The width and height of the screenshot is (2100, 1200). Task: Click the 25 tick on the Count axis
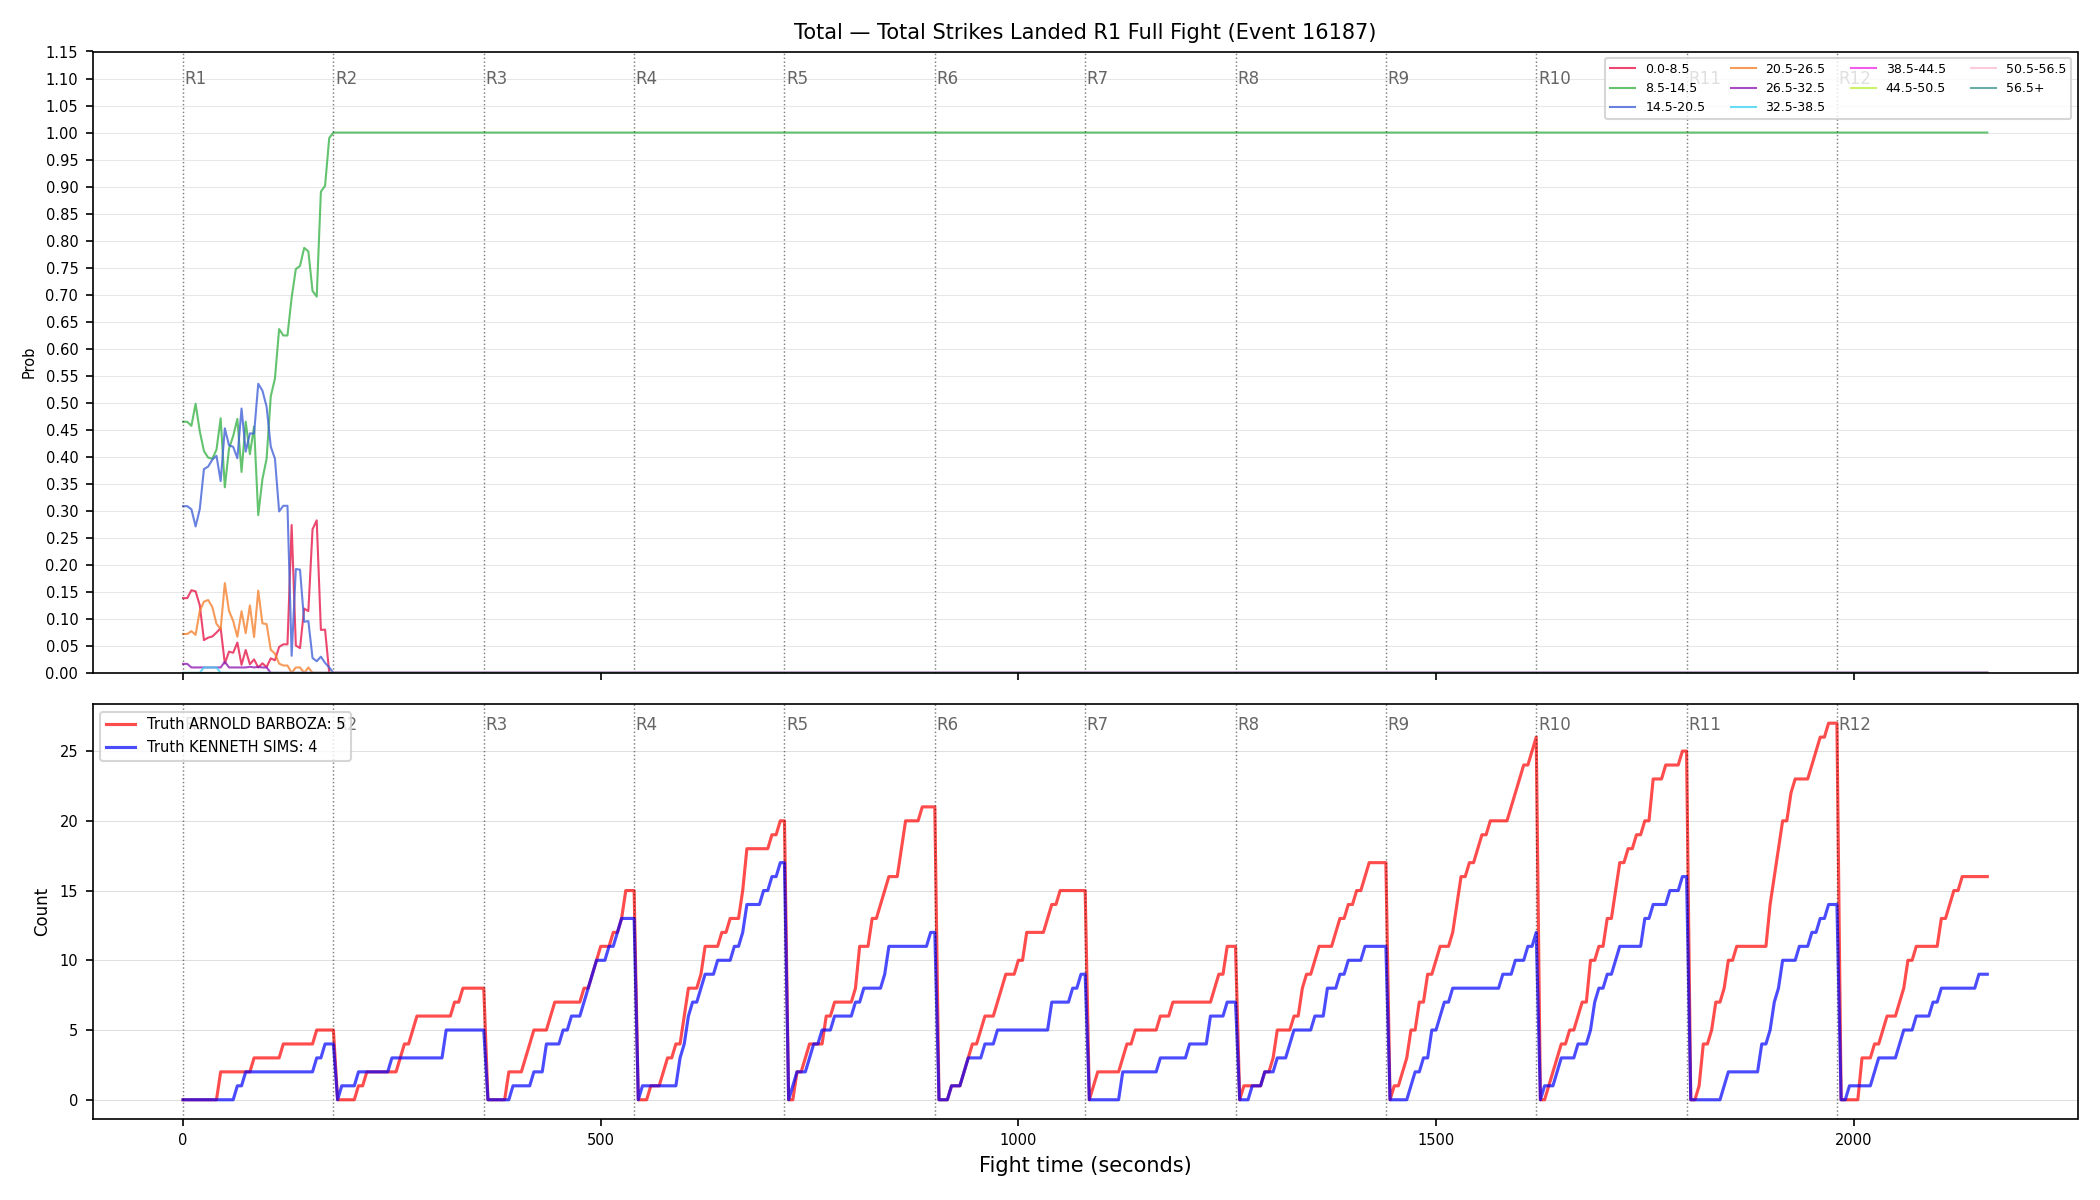pyautogui.click(x=69, y=751)
